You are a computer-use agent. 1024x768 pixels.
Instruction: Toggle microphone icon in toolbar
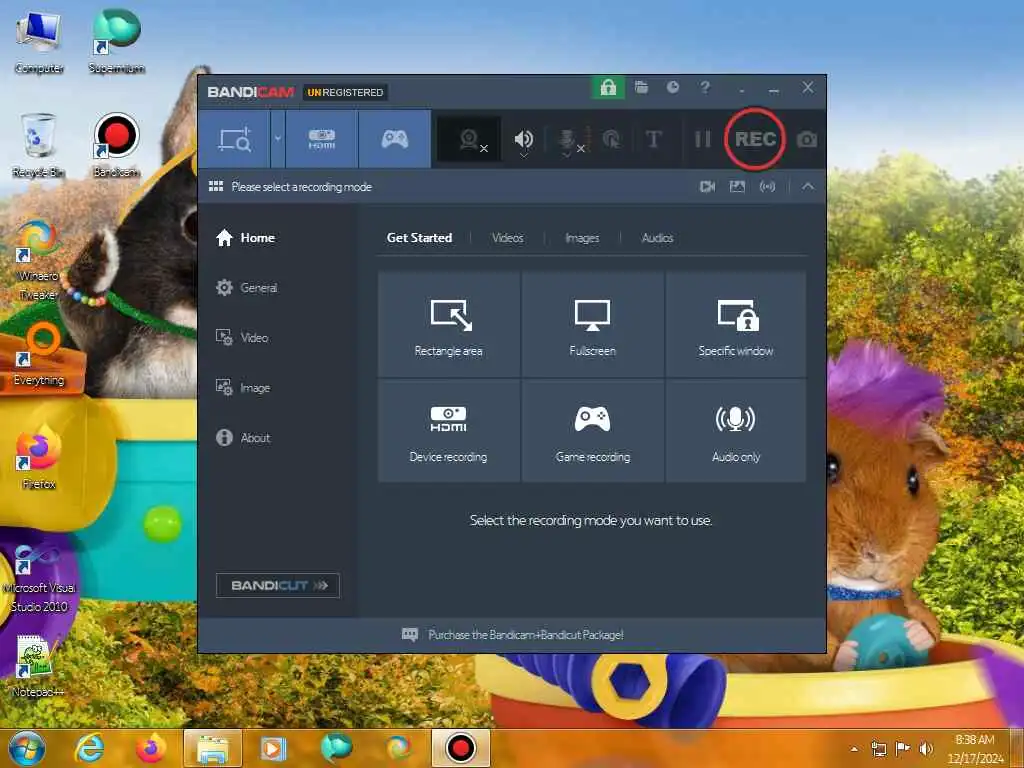pyautogui.click(x=568, y=140)
